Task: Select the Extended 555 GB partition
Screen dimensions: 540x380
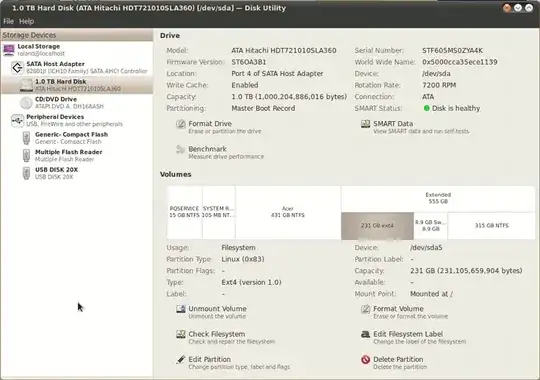Action: 438,199
